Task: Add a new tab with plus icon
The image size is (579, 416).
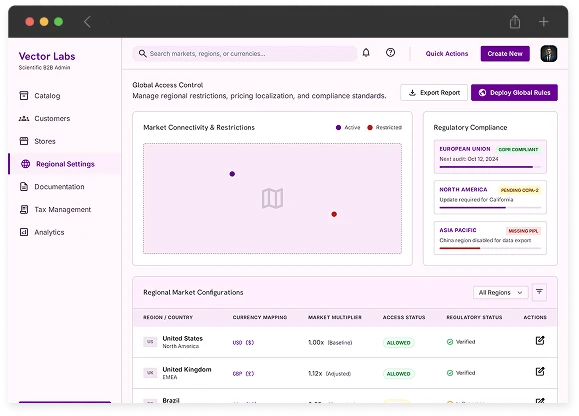Action: coord(543,22)
